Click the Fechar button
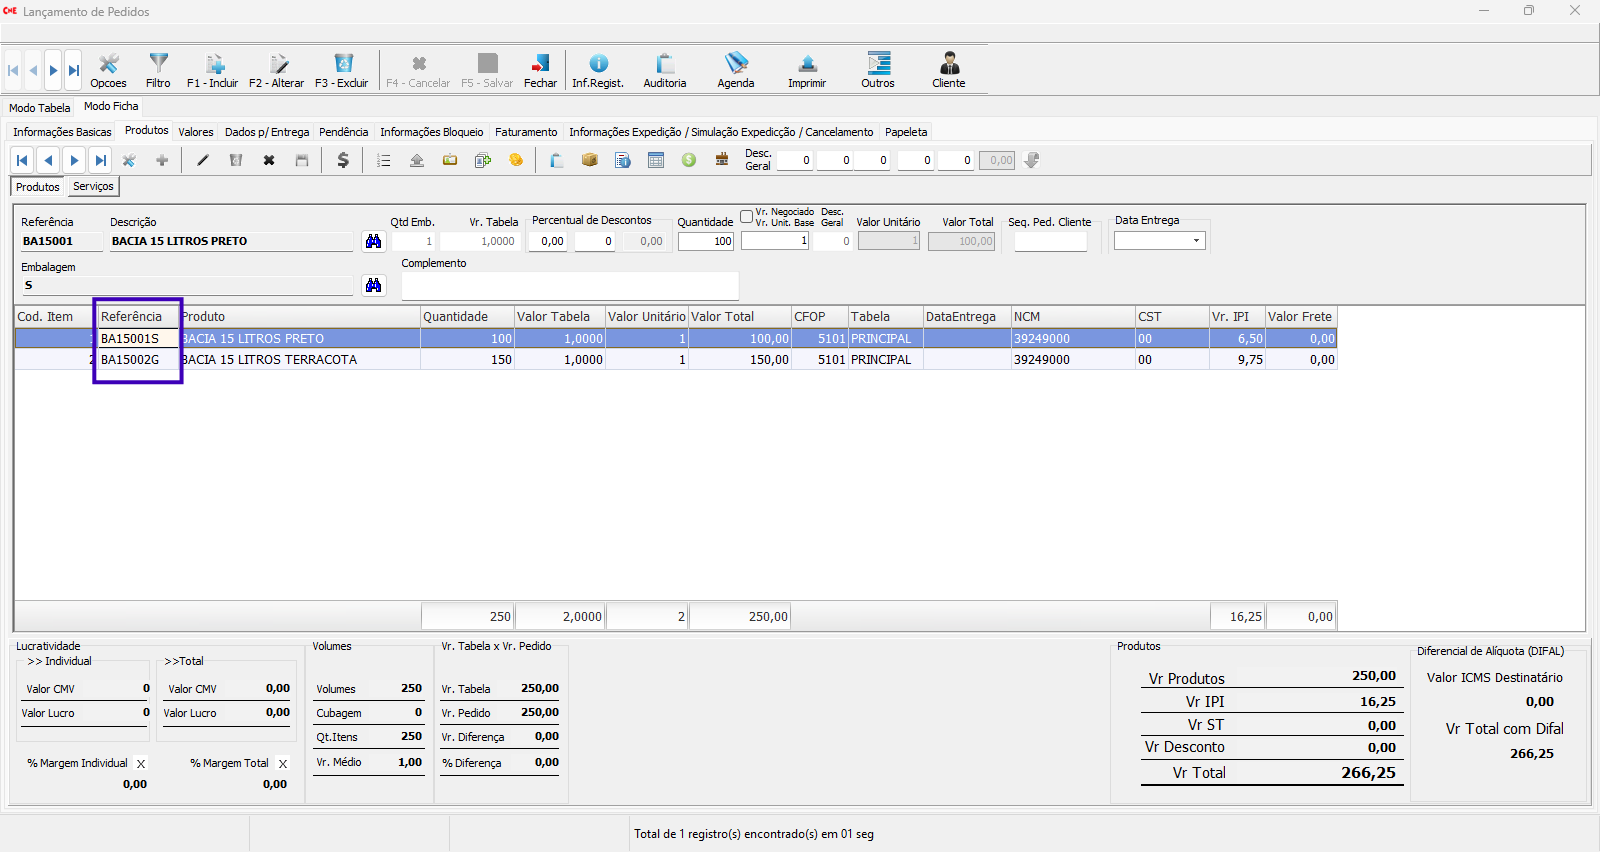Screen dimensions: 1600x852 [x=540, y=70]
